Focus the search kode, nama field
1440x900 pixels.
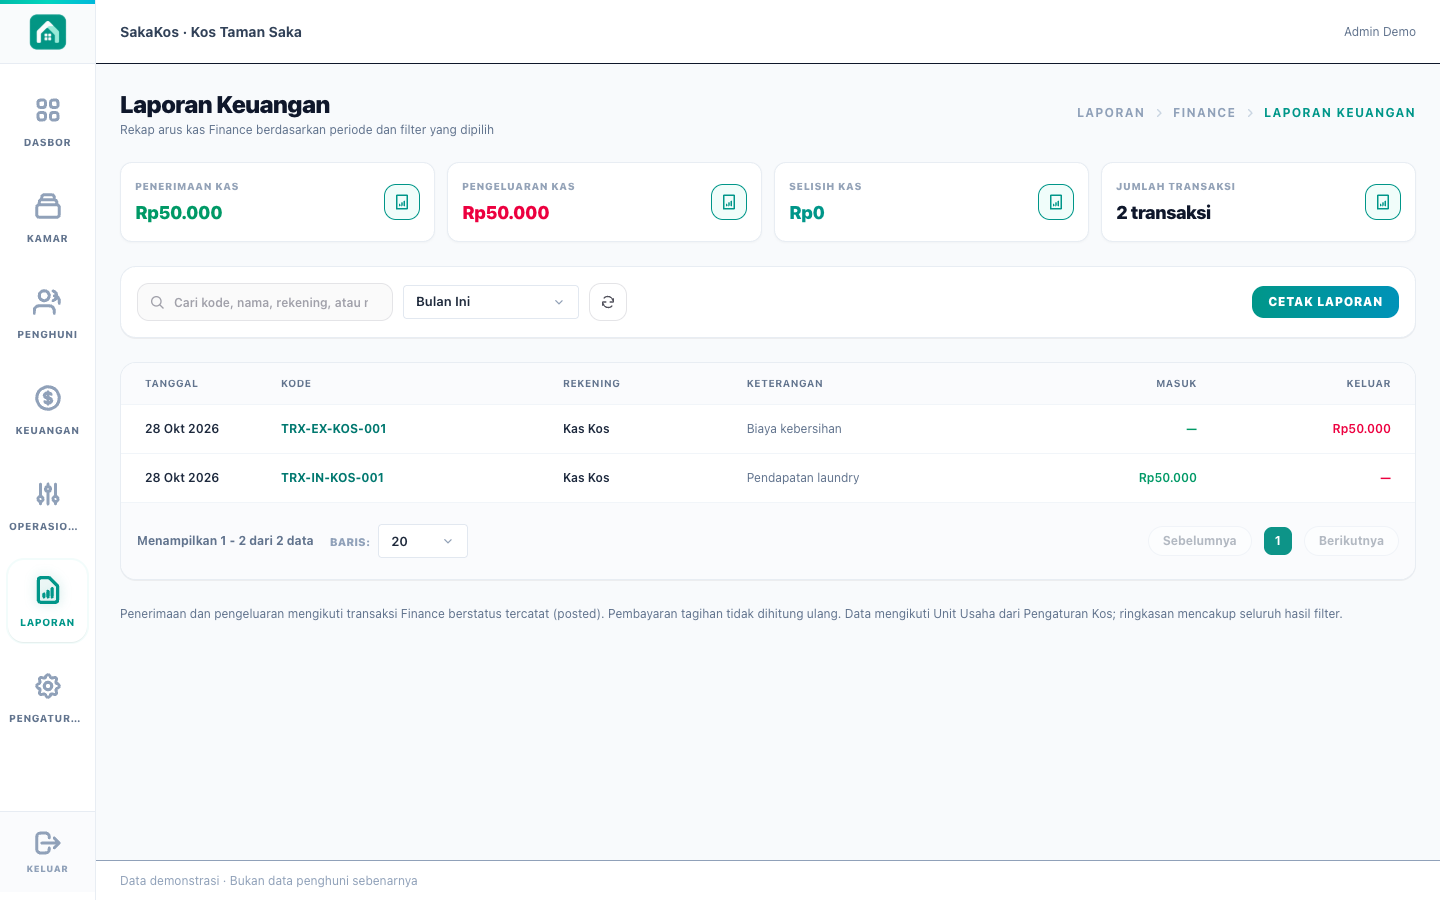(265, 302)
